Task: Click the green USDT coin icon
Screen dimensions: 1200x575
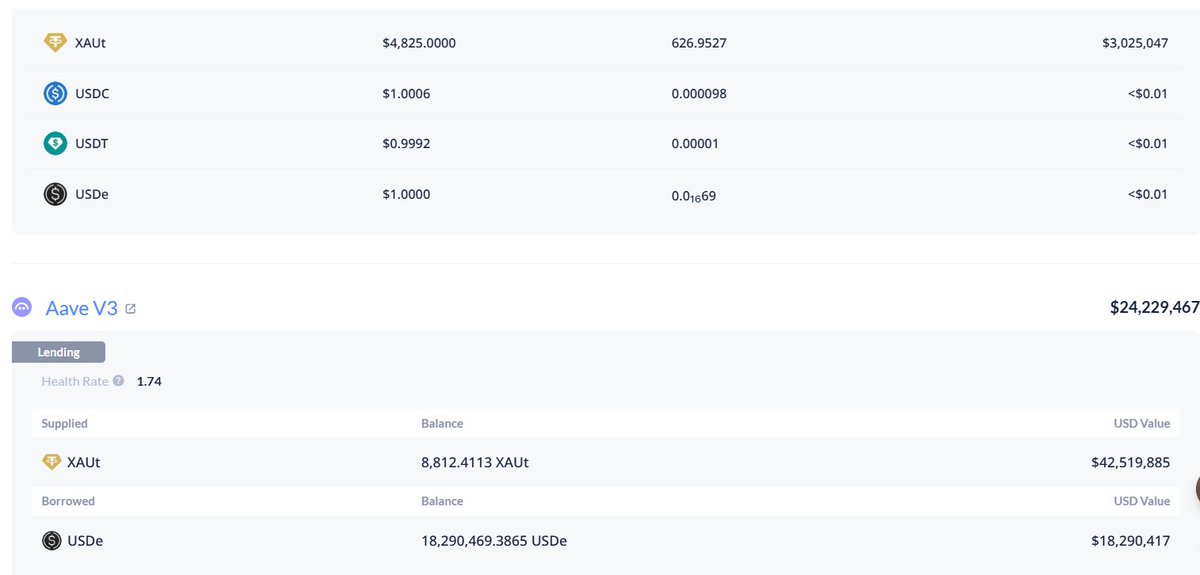Action: click(55, 144)
